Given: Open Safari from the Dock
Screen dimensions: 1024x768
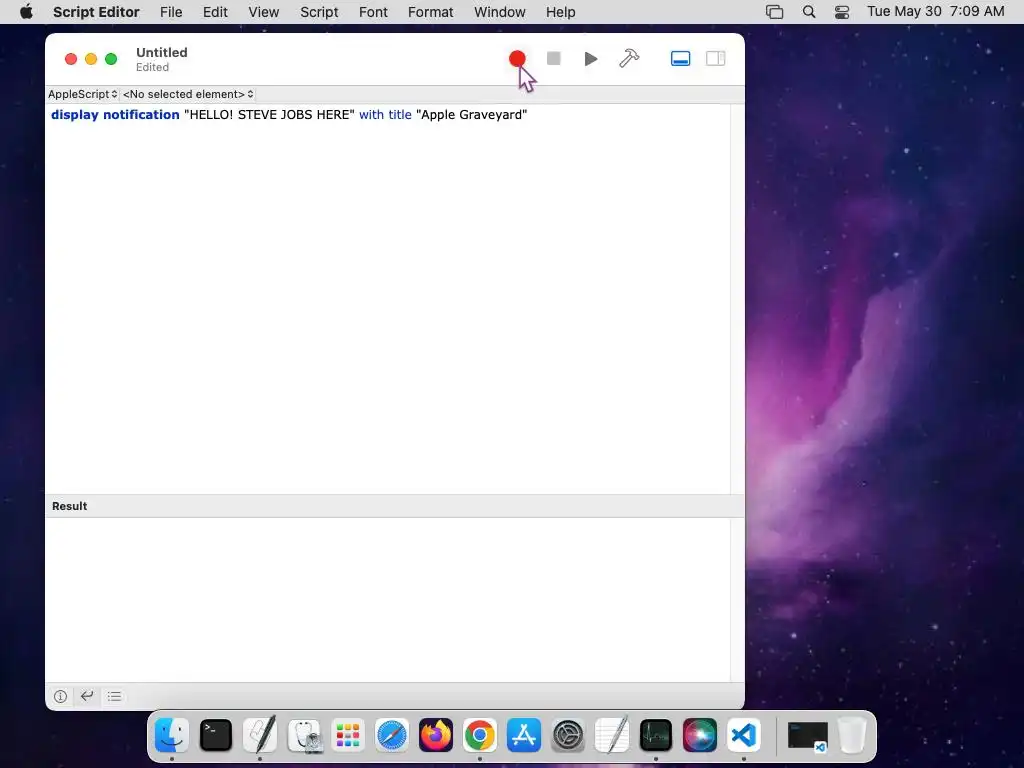Looking at the screenshot, I should click(x=392, y=735).
